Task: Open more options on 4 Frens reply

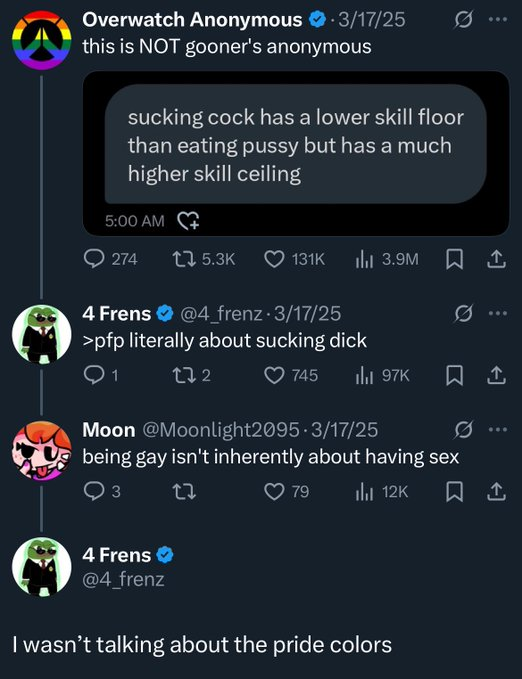Action: pyautogui.click(x=498, y=313)
